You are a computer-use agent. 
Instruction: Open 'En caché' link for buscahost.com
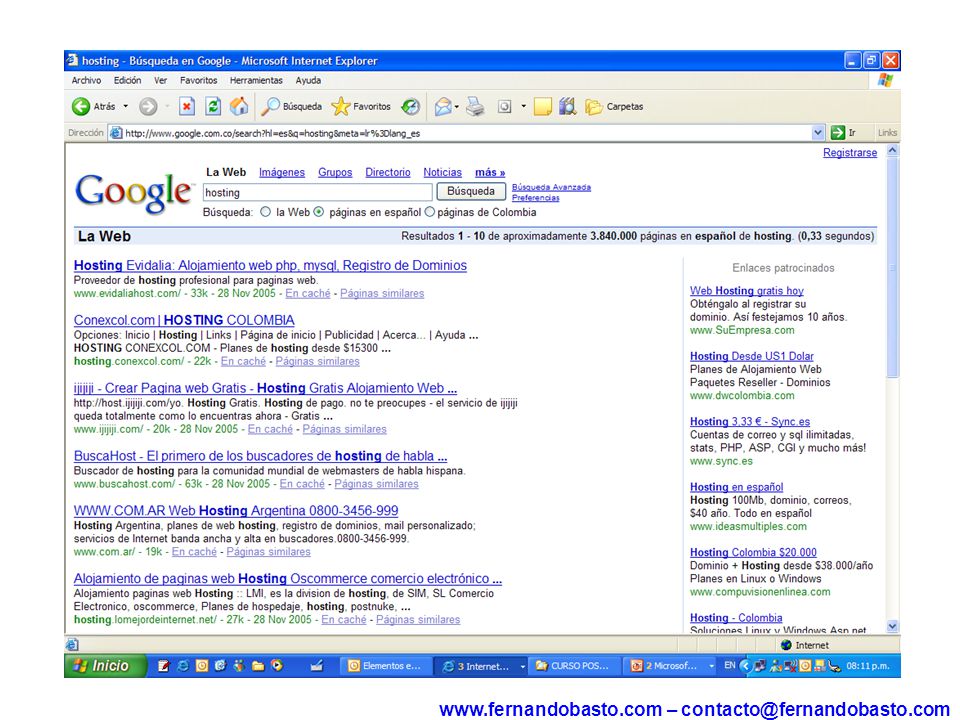click(302, 484)
